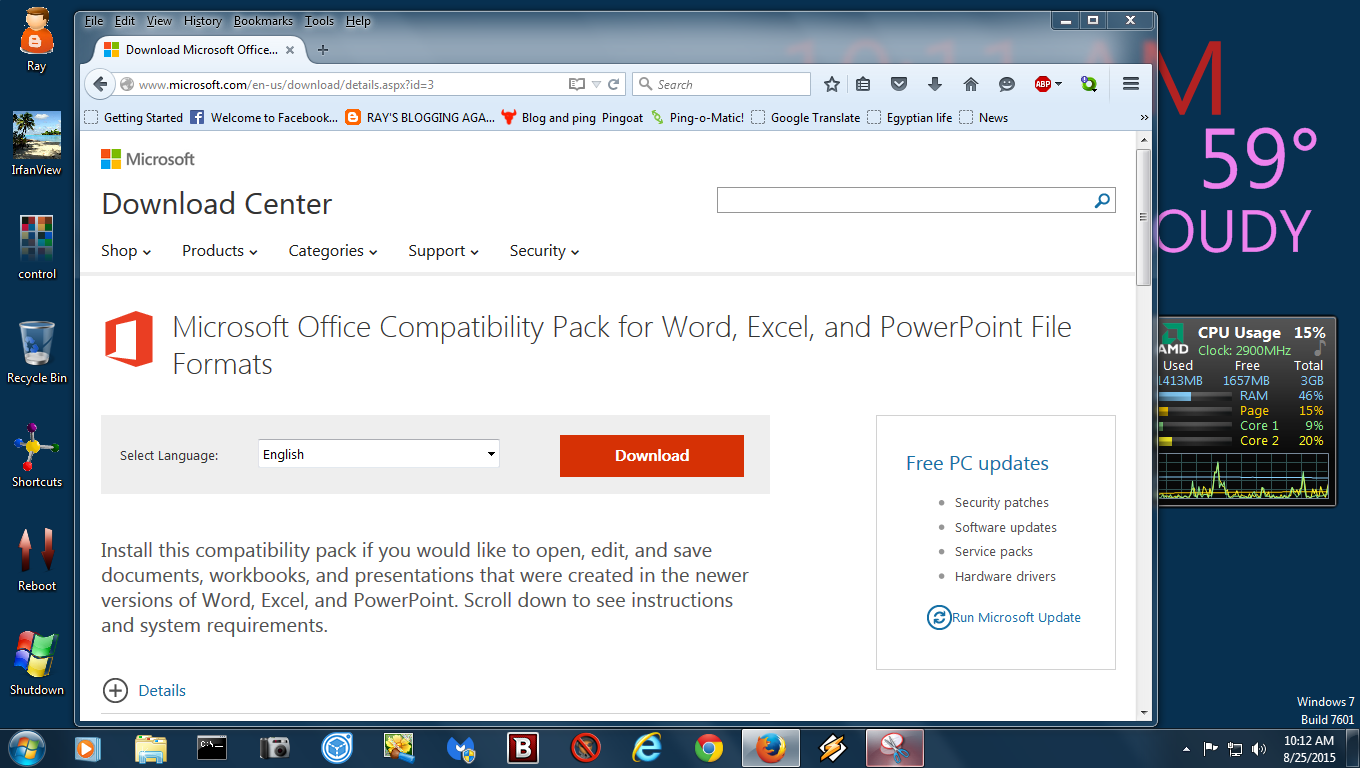
Task: Click the Microsoft logo
Action: pyautogui.click(x=148, y=159)
